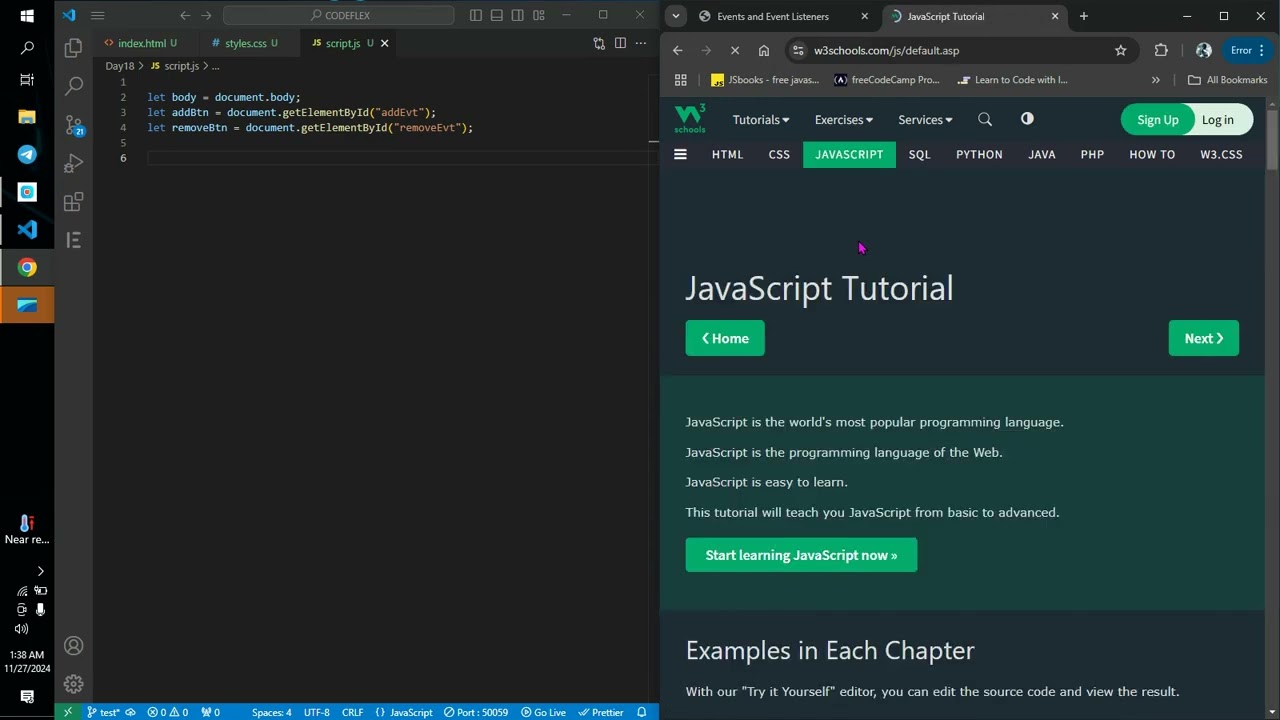Click the Customize Layout icon in VS Code
The width and height of the screenshot is (1280, 720).
point(539,15)
